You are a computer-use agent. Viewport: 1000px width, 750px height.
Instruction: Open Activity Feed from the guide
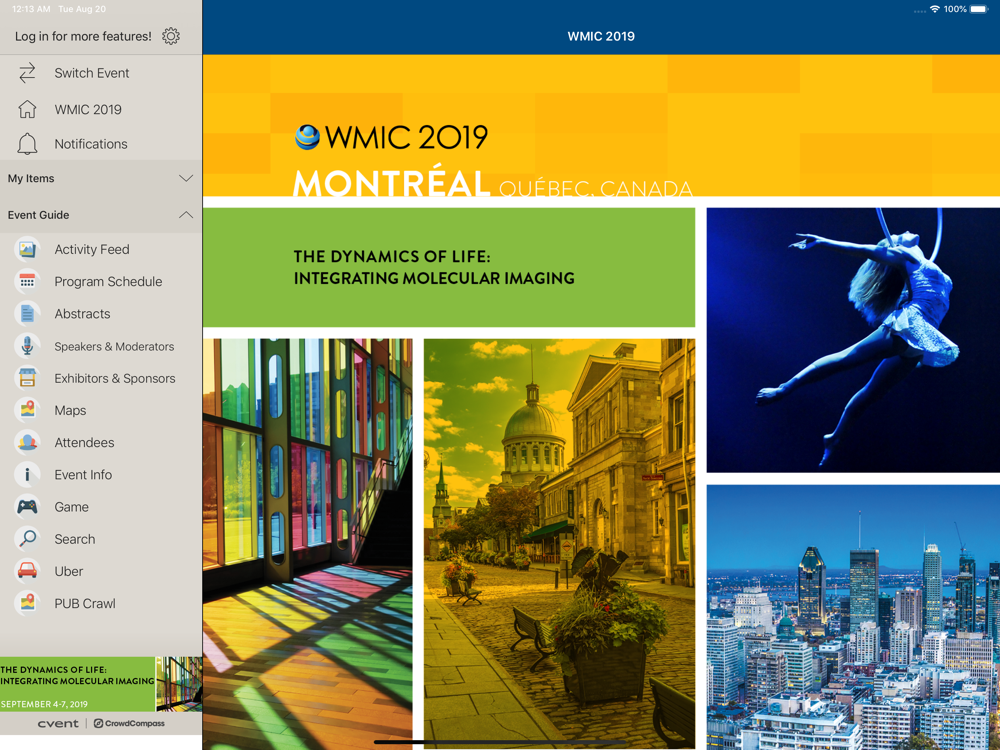92,249
